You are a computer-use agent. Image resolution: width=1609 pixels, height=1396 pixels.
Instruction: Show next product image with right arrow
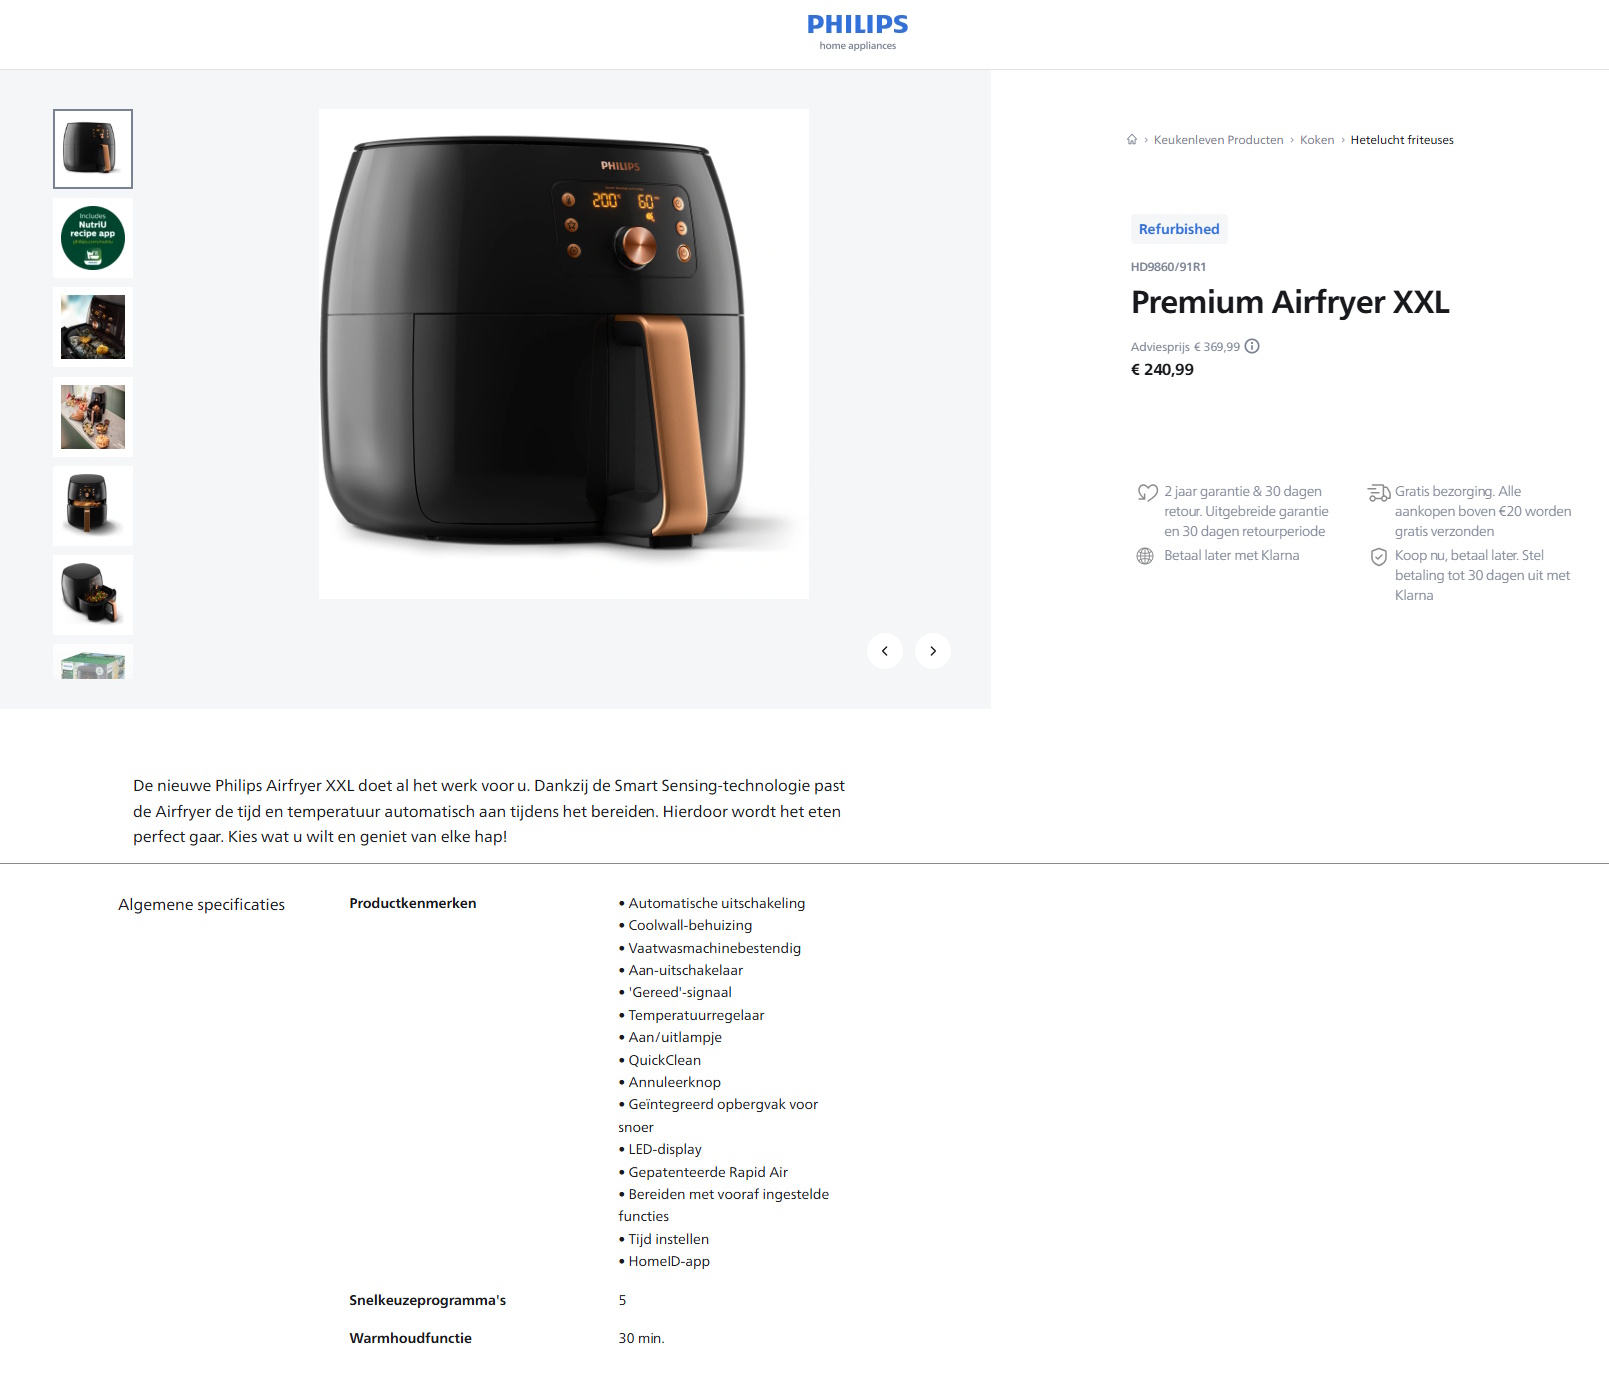pyautogui.click(x=933, y=651)
